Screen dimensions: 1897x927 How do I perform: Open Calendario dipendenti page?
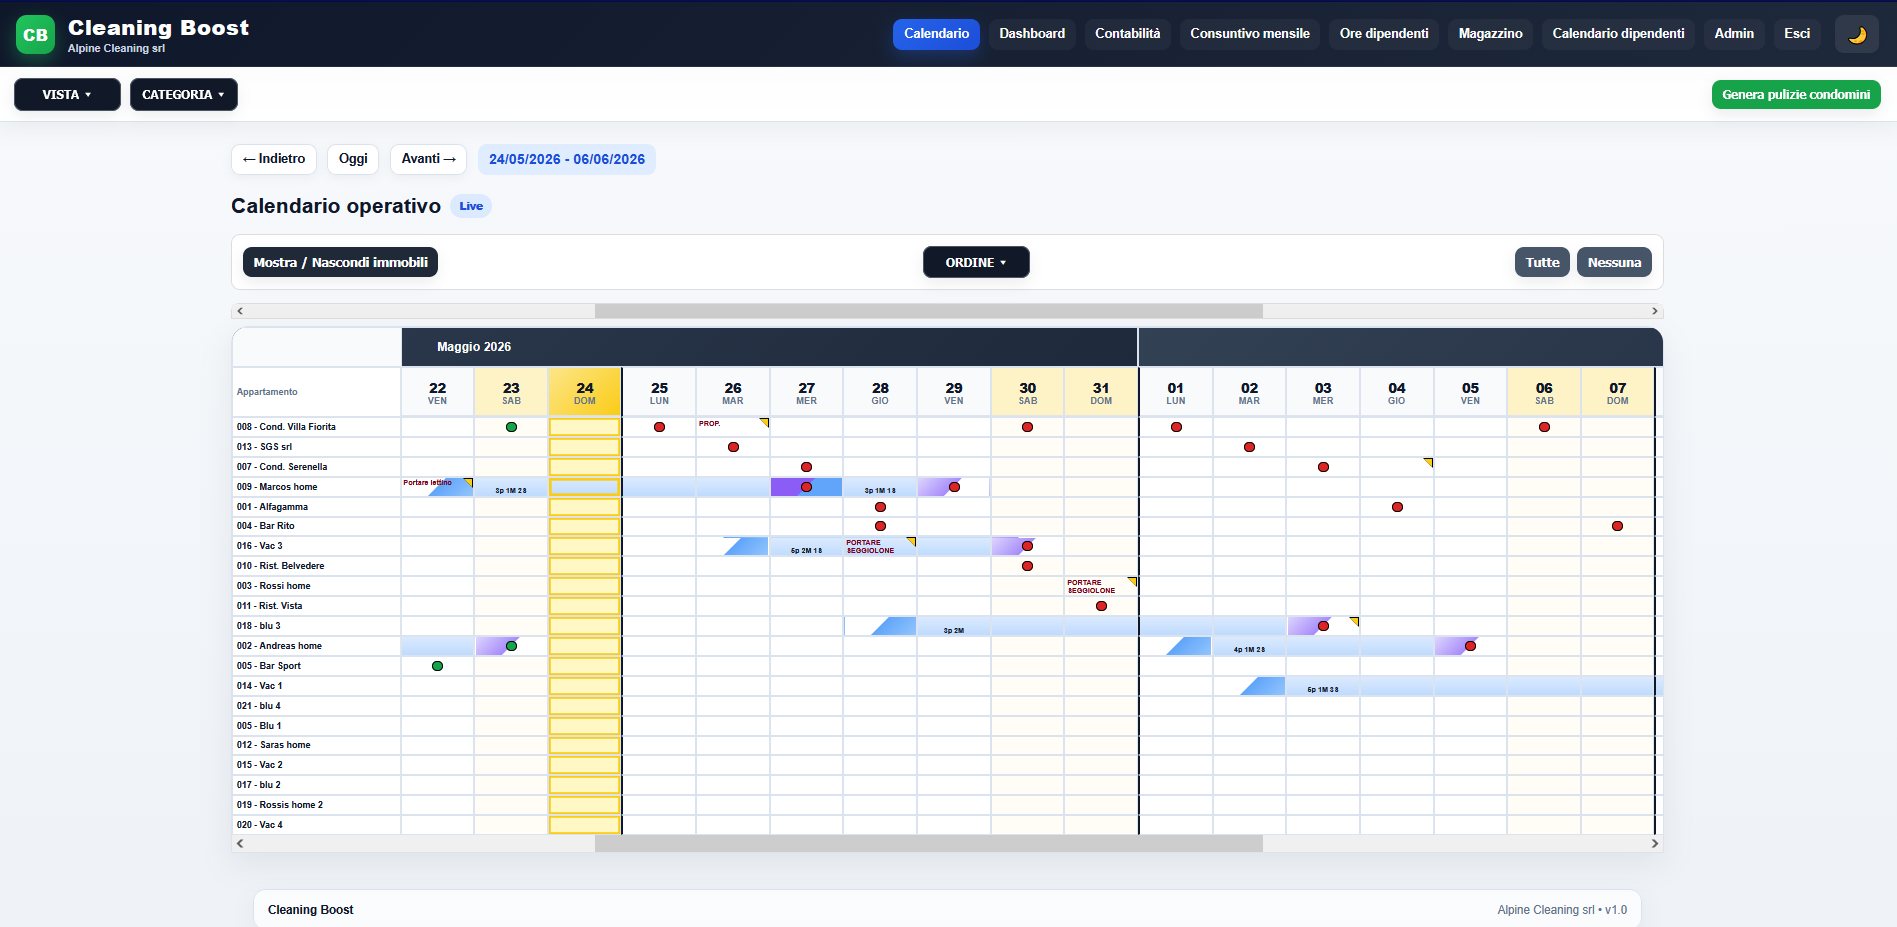pyautogui.click(x=1618, y=34)
